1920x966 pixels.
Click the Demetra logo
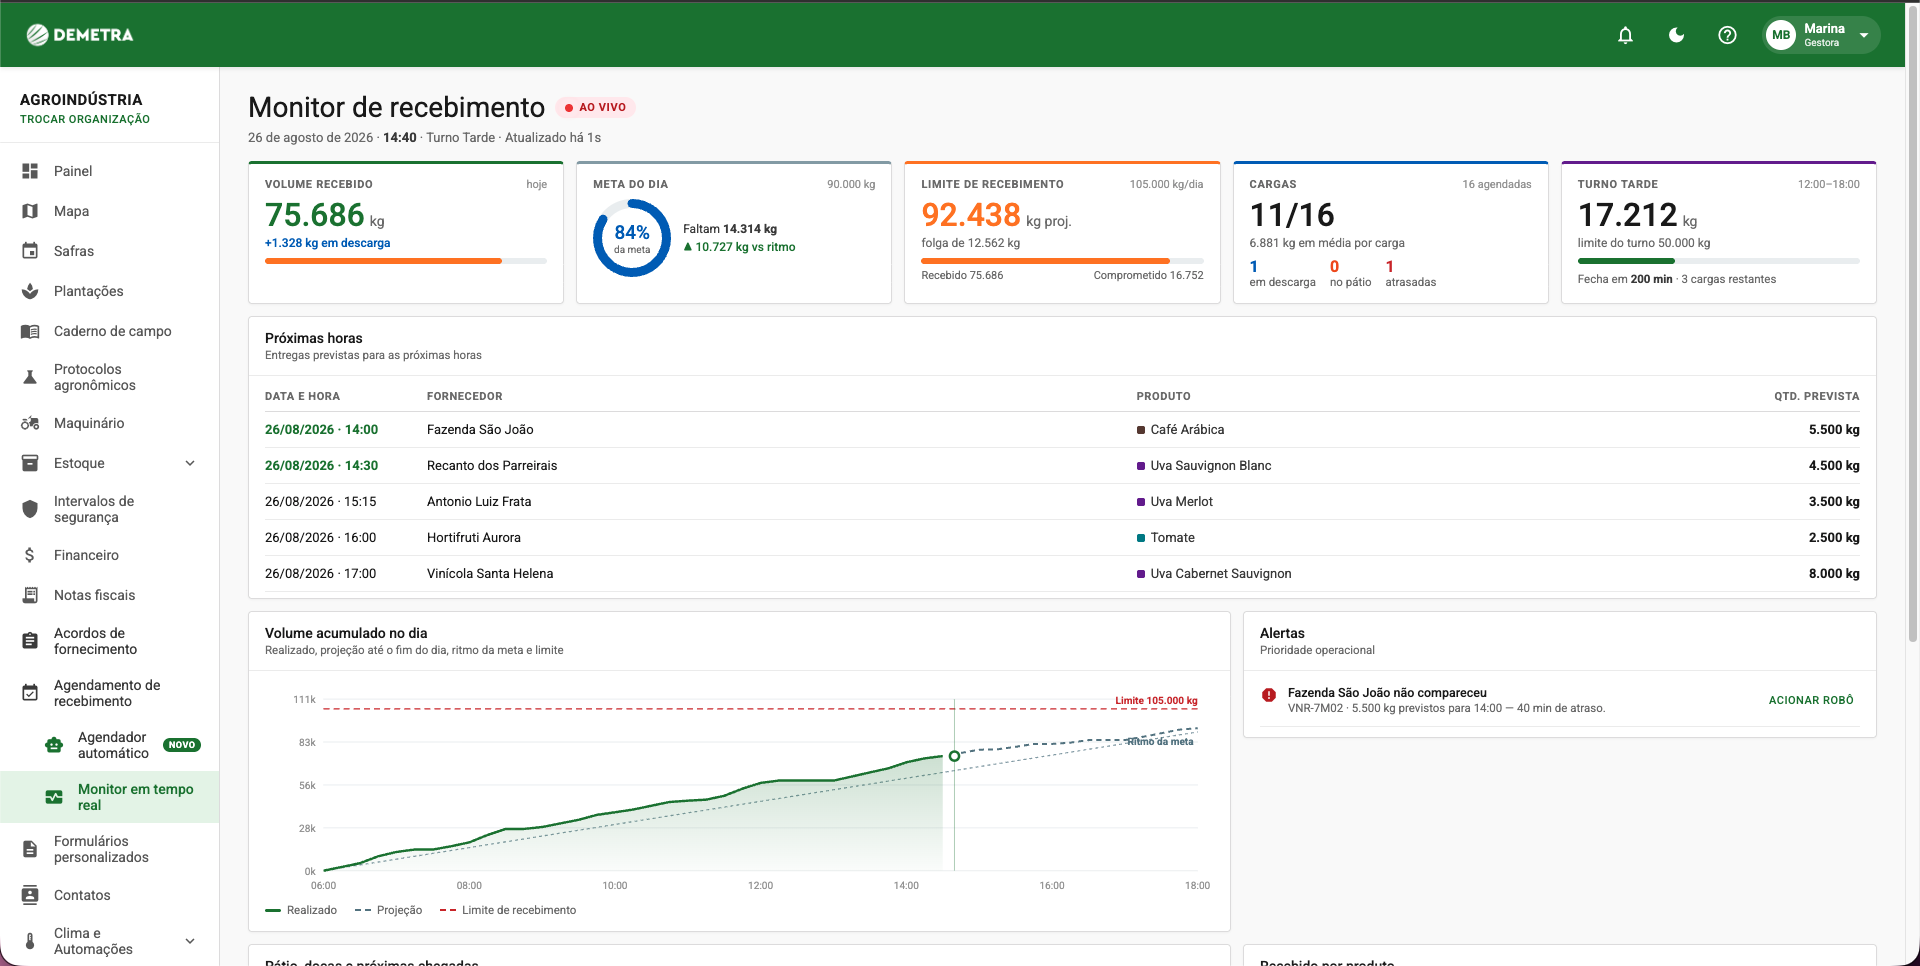(80, 35)
